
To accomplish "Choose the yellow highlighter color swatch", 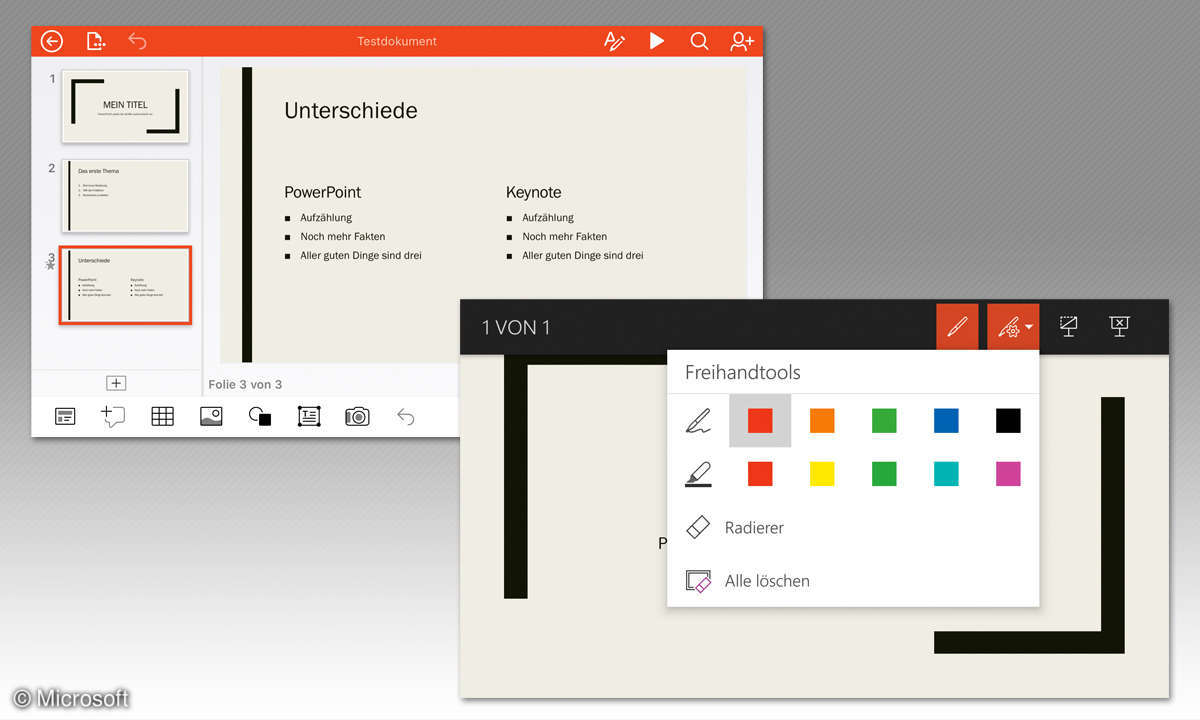I will coord(822,473).
